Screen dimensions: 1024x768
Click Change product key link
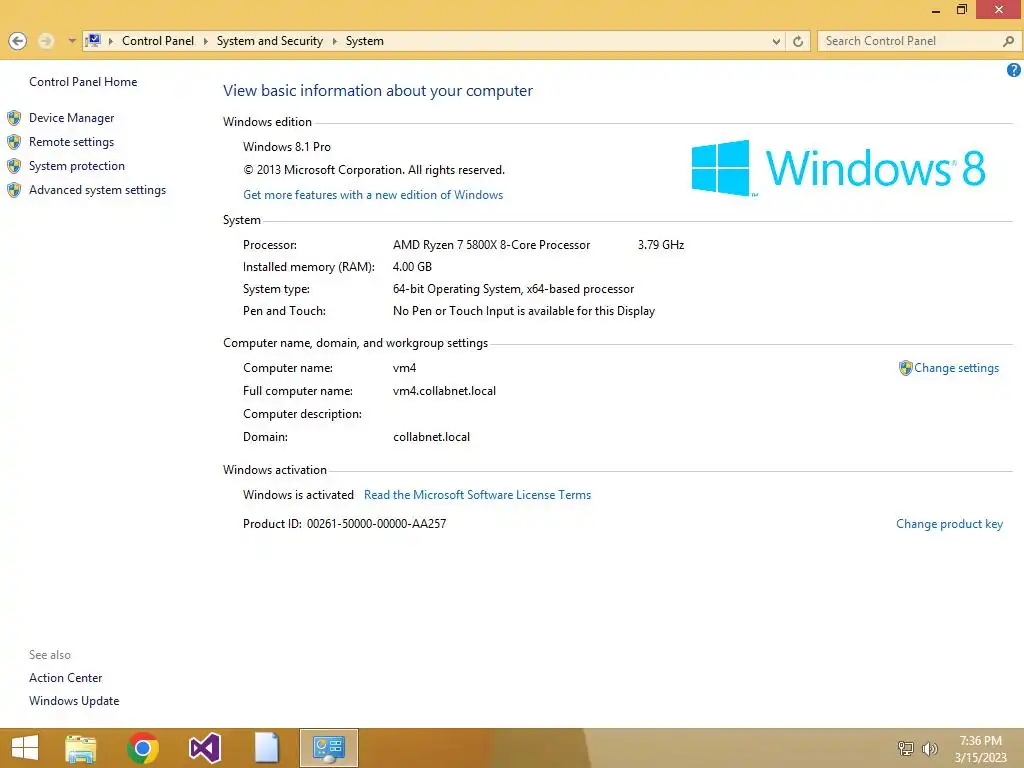(x=949, y=524)
